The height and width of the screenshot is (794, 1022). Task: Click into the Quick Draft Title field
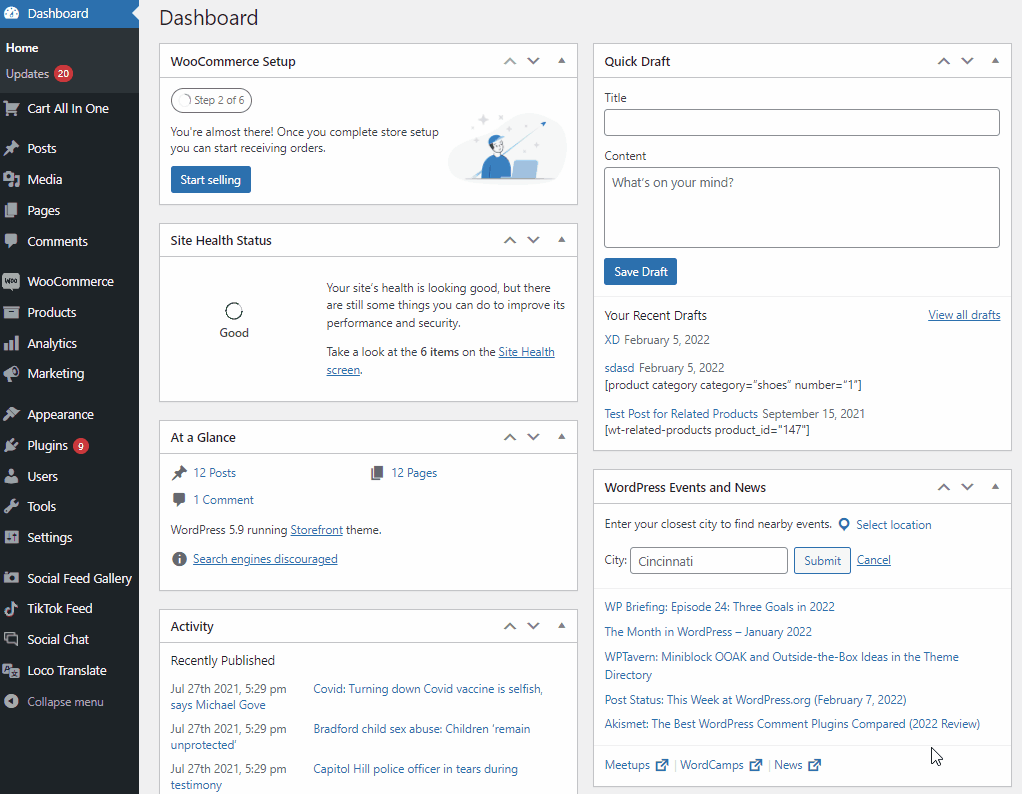(802, 123)
